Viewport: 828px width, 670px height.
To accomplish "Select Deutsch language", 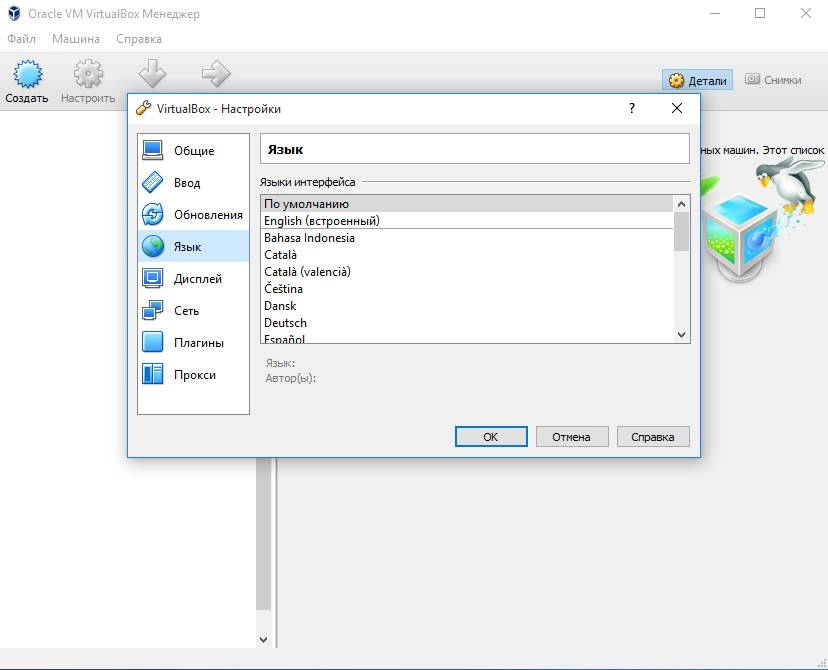I will (x=467, y=323).
